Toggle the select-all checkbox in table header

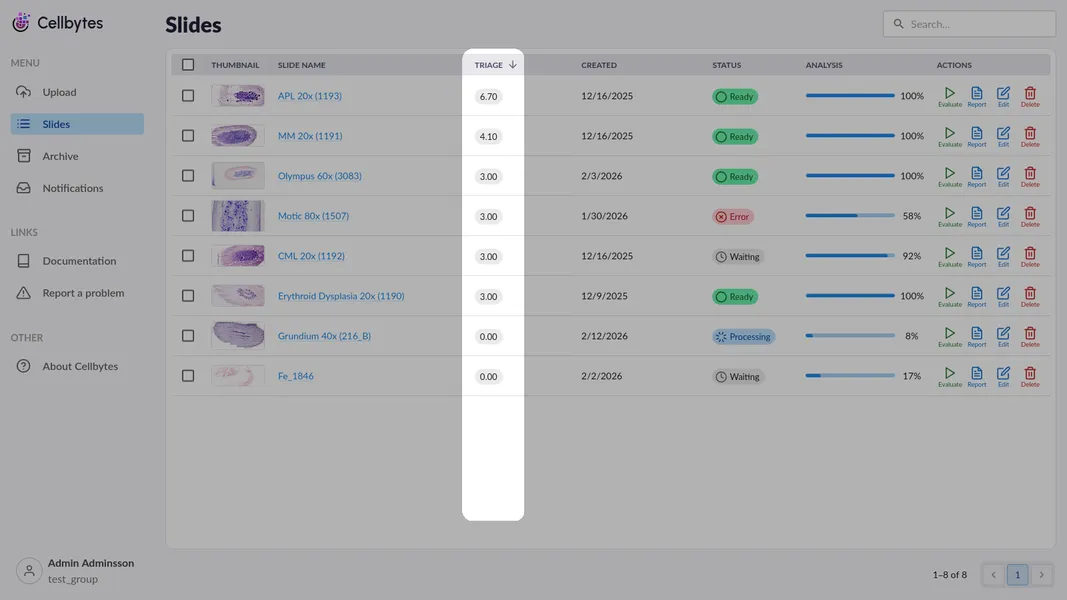(188, 65)
